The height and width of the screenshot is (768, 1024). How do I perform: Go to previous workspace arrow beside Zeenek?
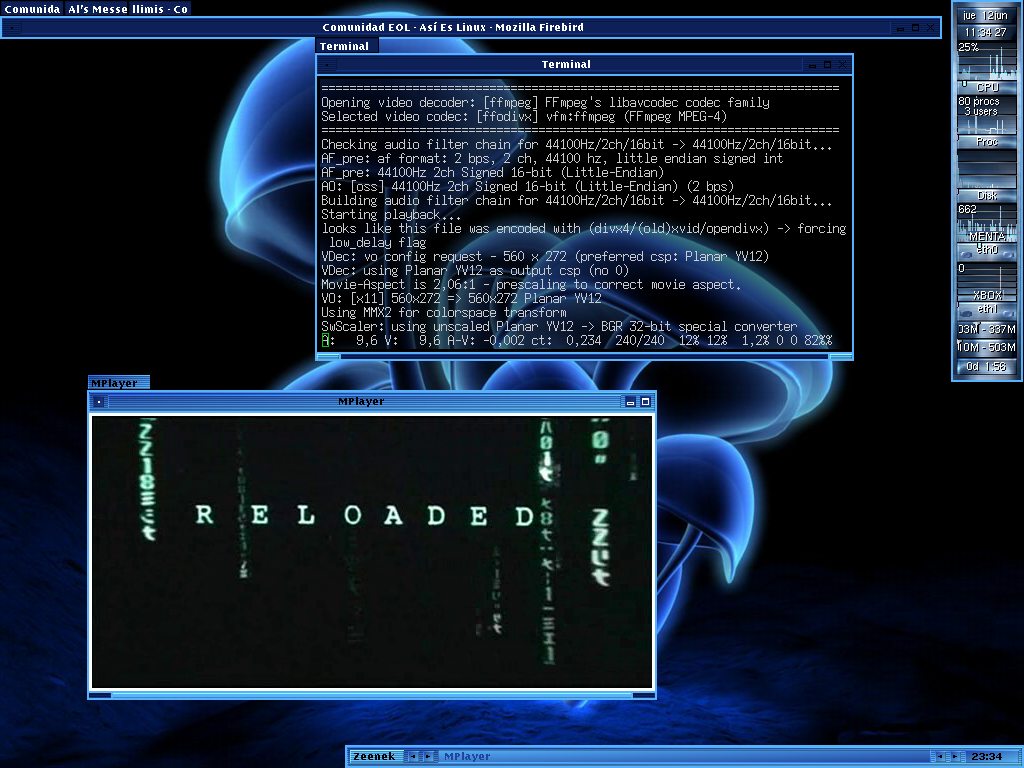(413, 756)
